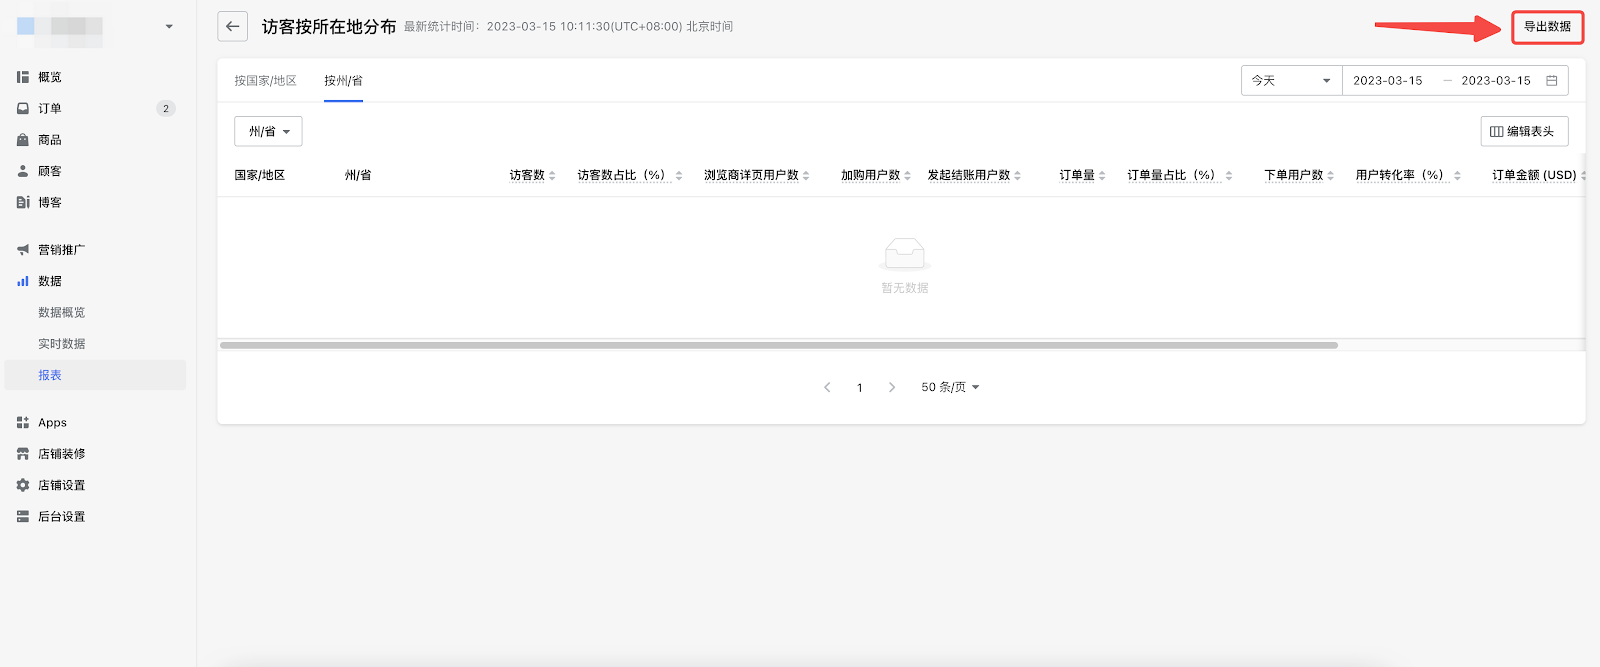Open 实时数据 in the sidebar menu
This screenshot has width=1600, height=667.
click(x=62, y=344)
